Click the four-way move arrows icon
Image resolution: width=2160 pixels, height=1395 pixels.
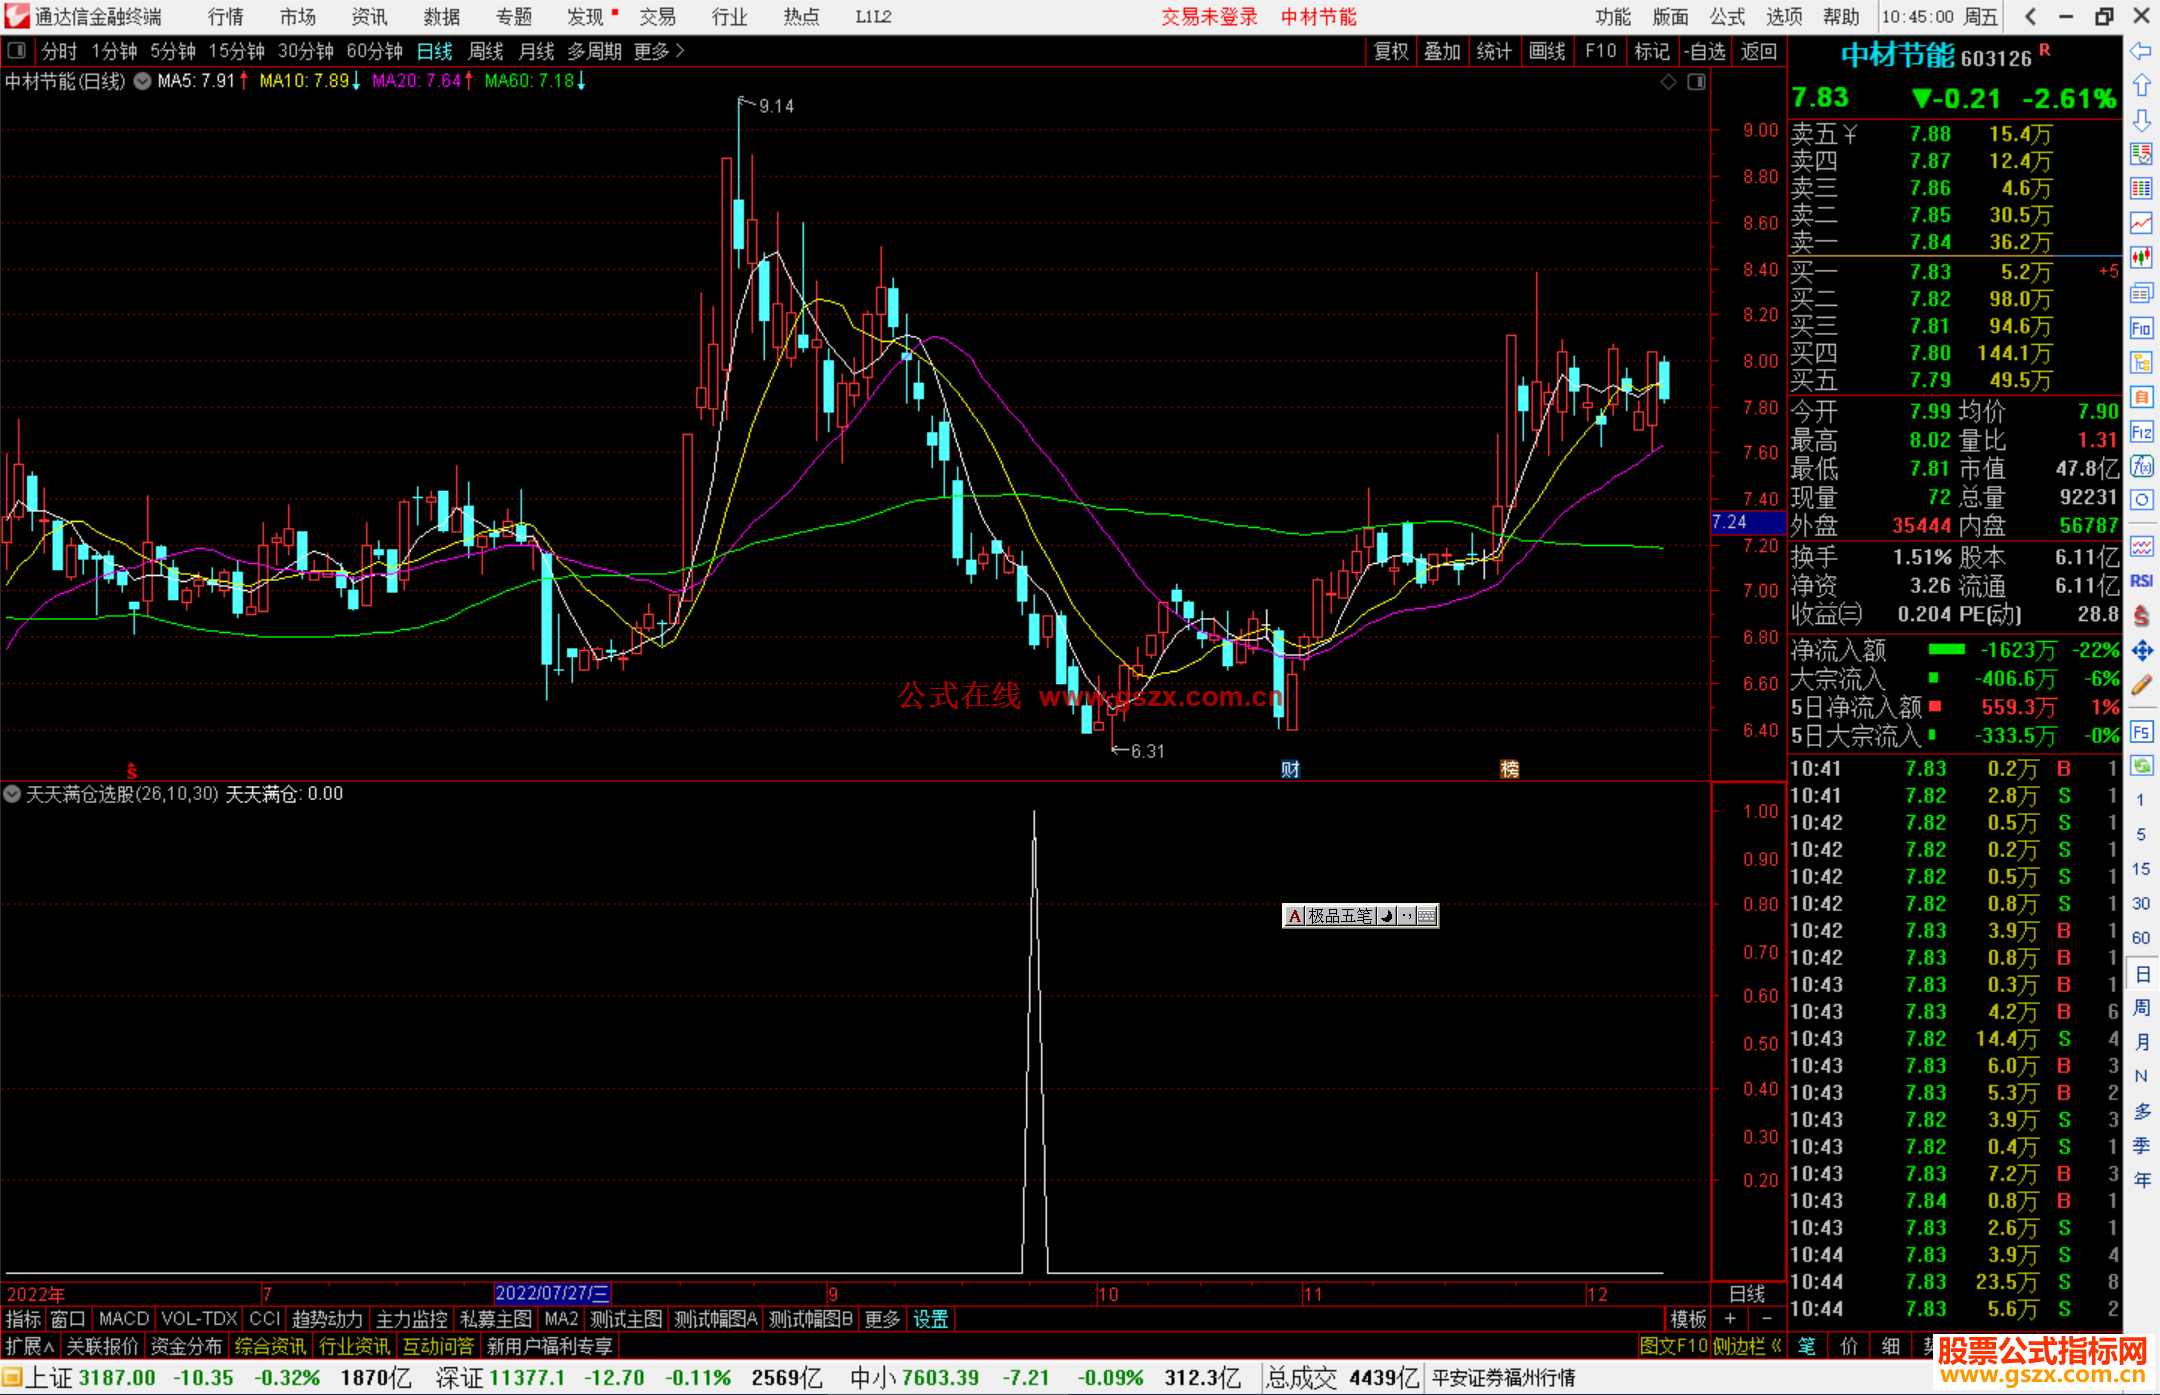tap(2141, 651)
